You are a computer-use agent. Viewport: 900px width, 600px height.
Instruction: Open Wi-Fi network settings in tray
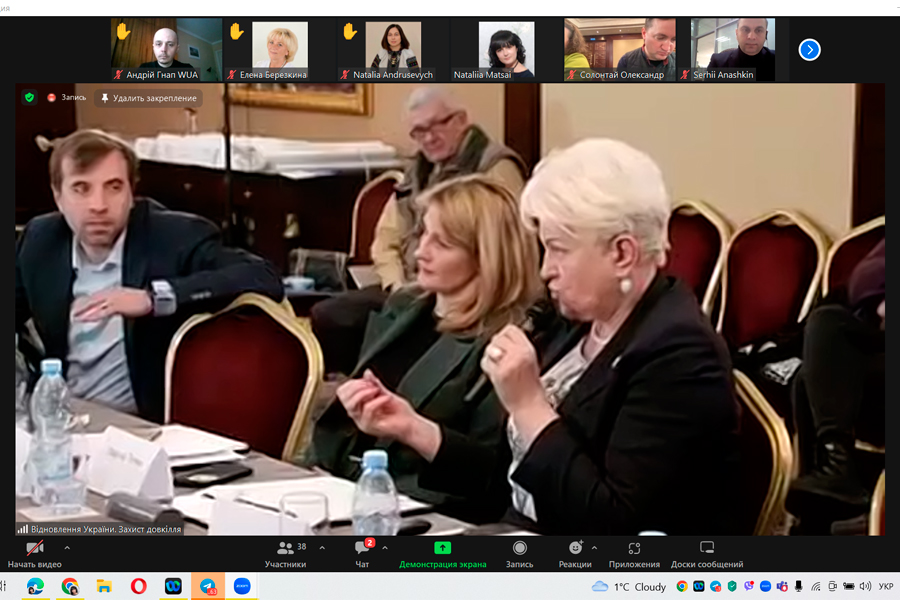point(816,586)
